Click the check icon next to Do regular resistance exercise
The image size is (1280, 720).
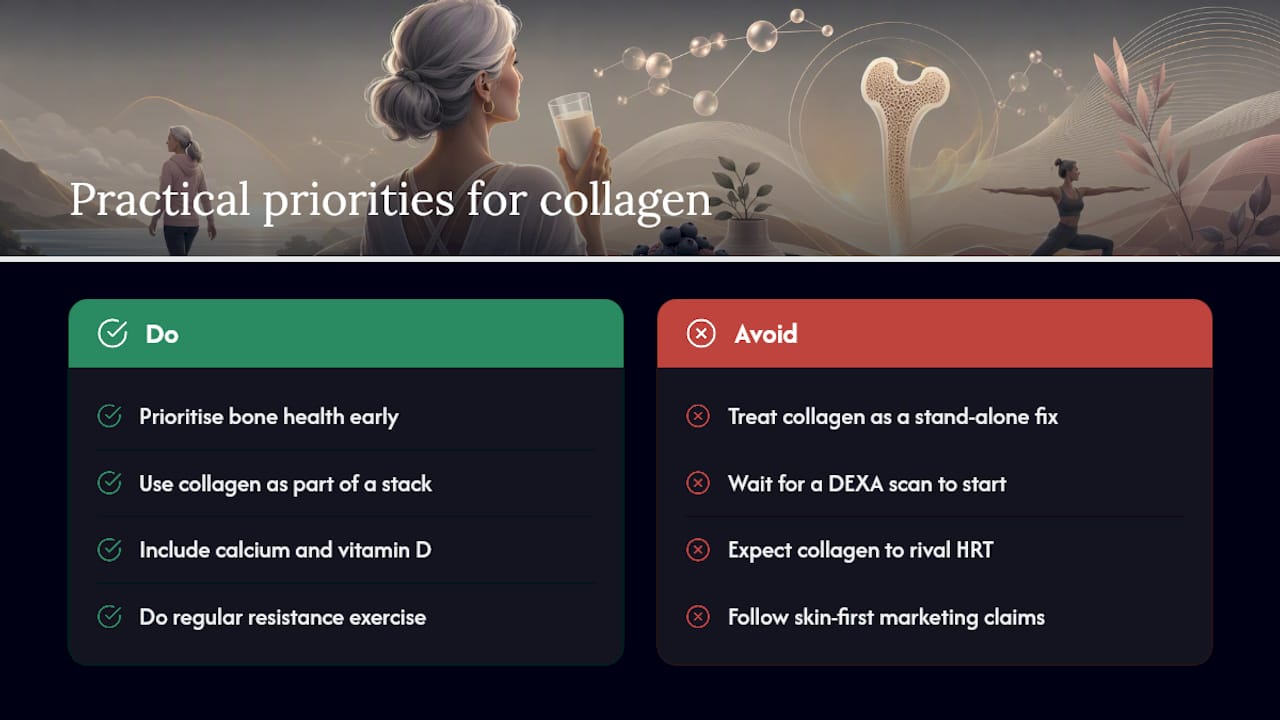point(109,617)
